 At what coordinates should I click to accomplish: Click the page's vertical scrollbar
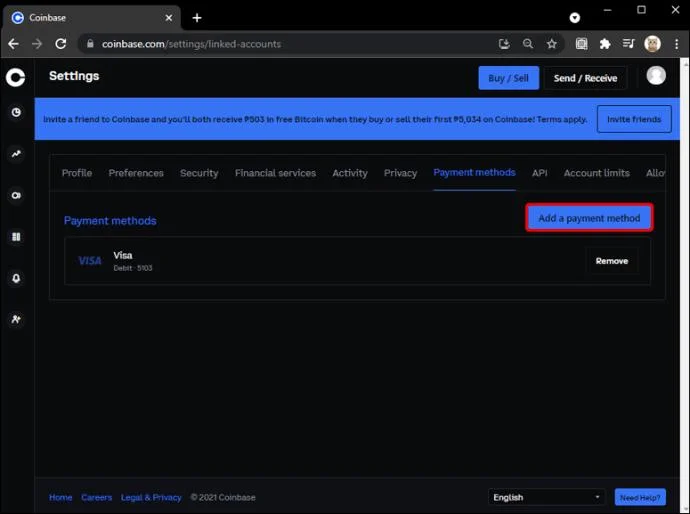685,286
